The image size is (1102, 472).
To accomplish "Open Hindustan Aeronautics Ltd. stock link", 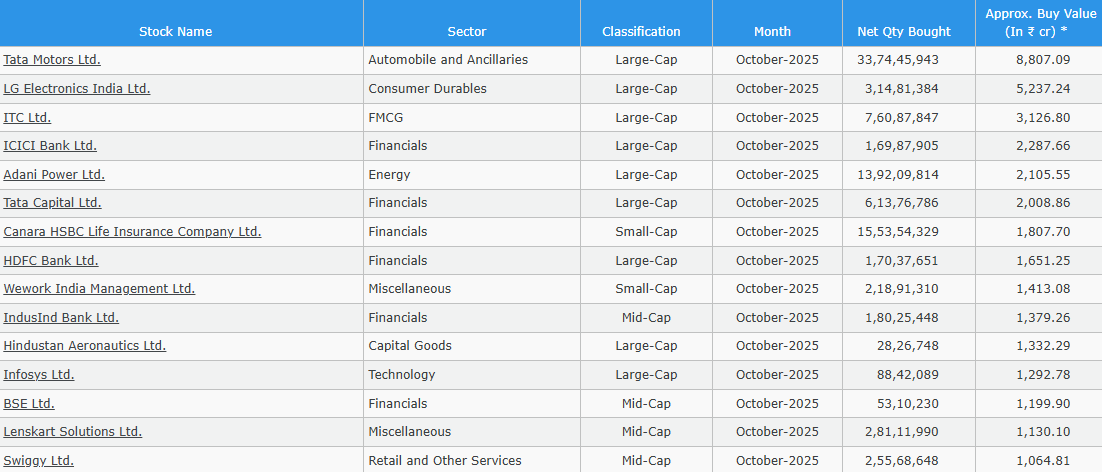I will 85,346.
